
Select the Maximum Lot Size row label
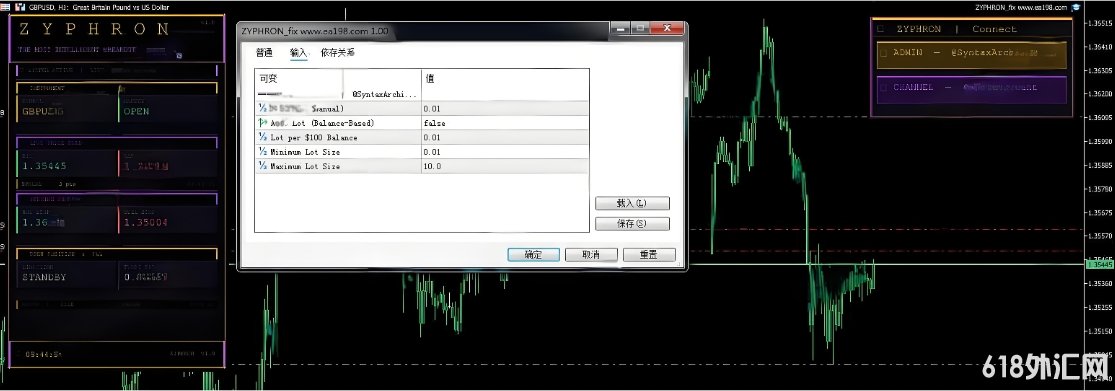pos(305,166)
